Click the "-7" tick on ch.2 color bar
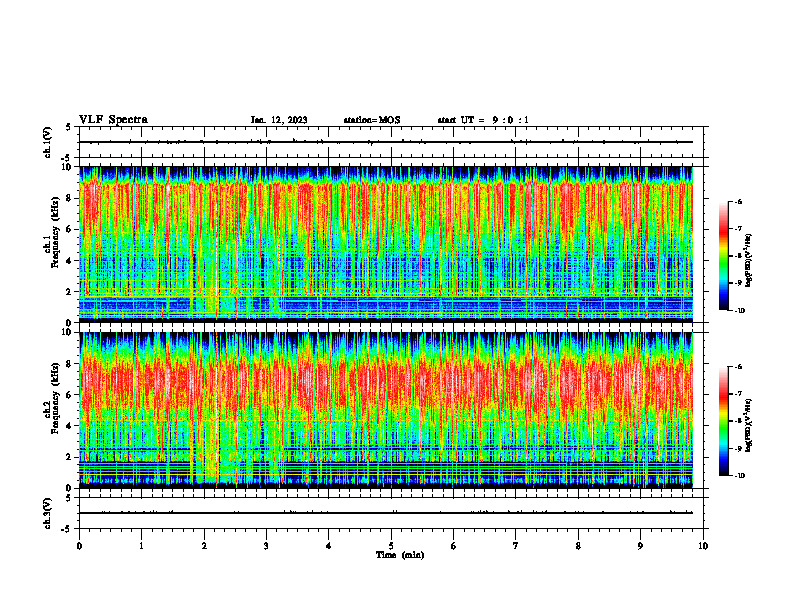This screenshot has height=612, width=792. pos(738,394)
